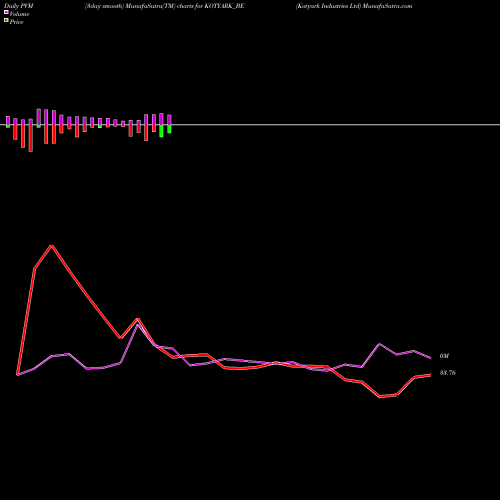The image size is (500, 500).
Task: Click the 3day smooth MunafaSutra charts header text
Action: click(164, 6)
